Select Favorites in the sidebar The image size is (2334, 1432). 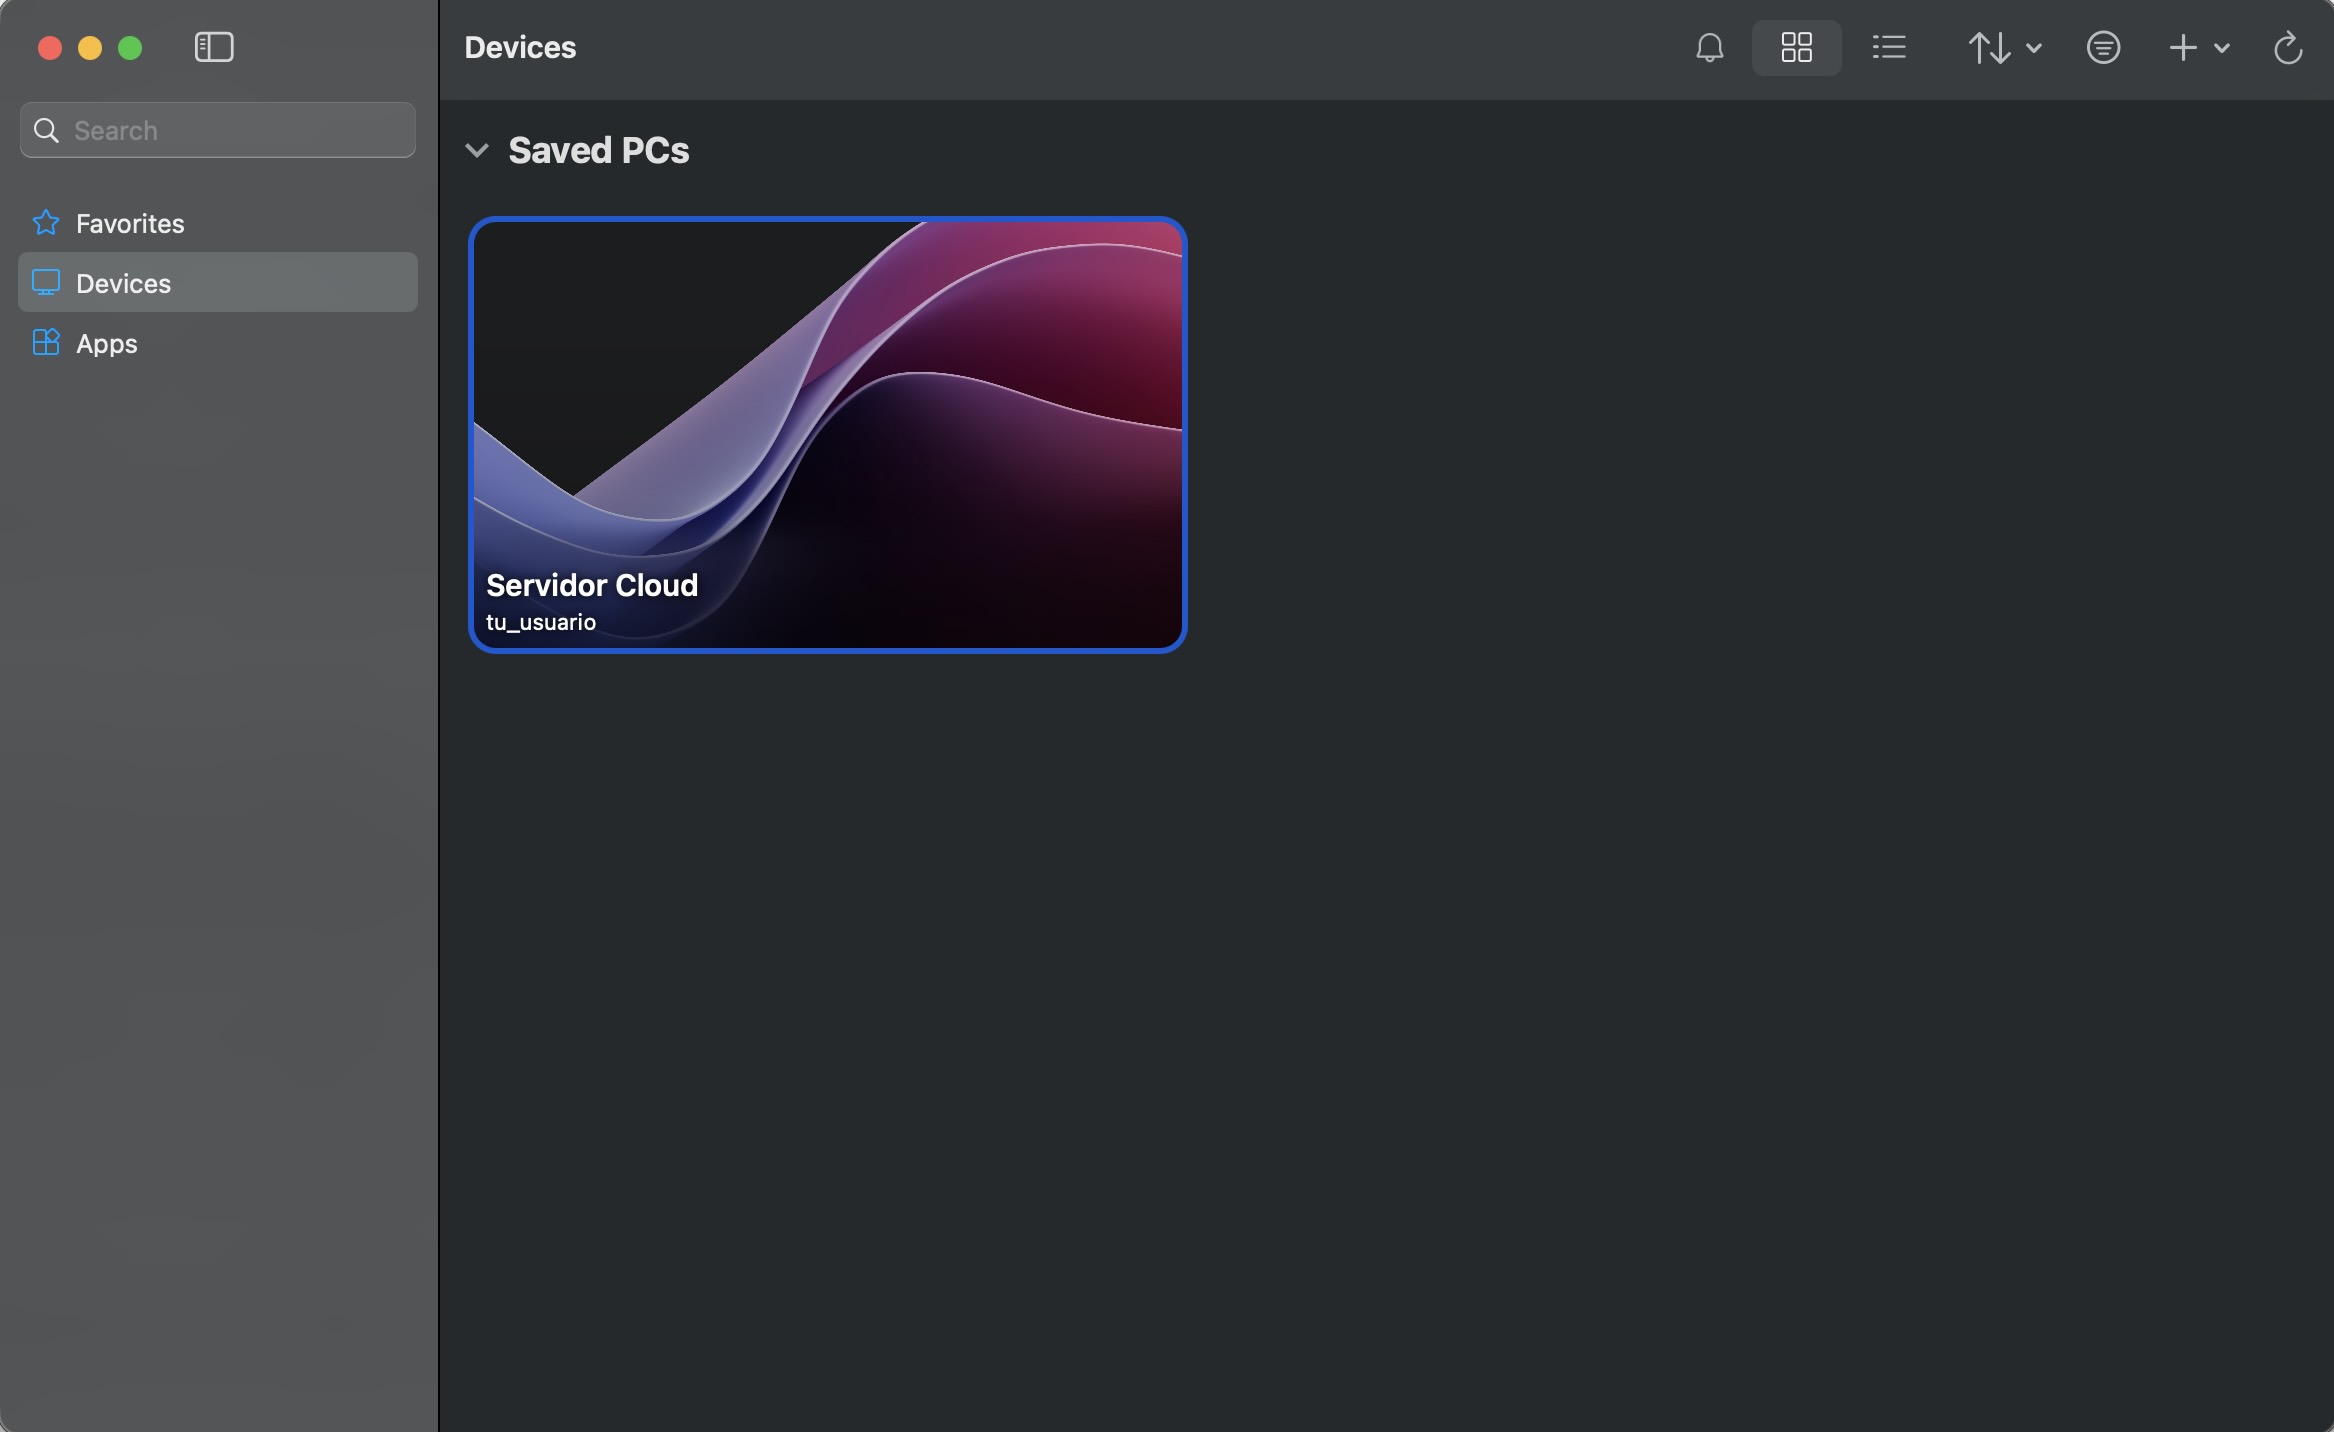[x=130, y=223]
